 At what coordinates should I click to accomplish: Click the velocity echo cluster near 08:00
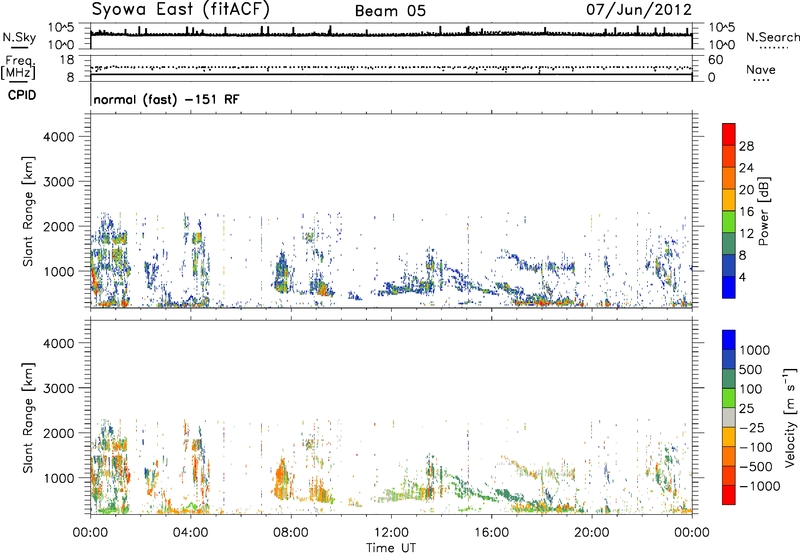click(x=282, y=480)
